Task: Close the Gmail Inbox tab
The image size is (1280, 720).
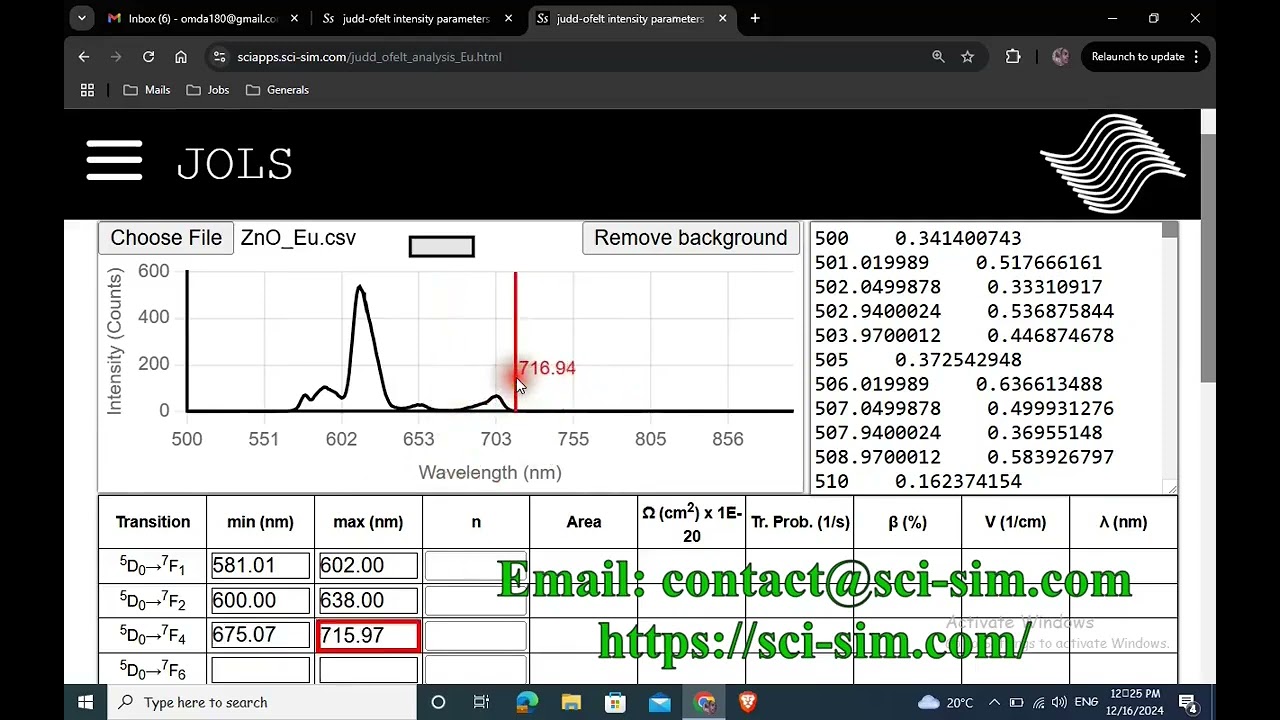Action: (294, 18)
